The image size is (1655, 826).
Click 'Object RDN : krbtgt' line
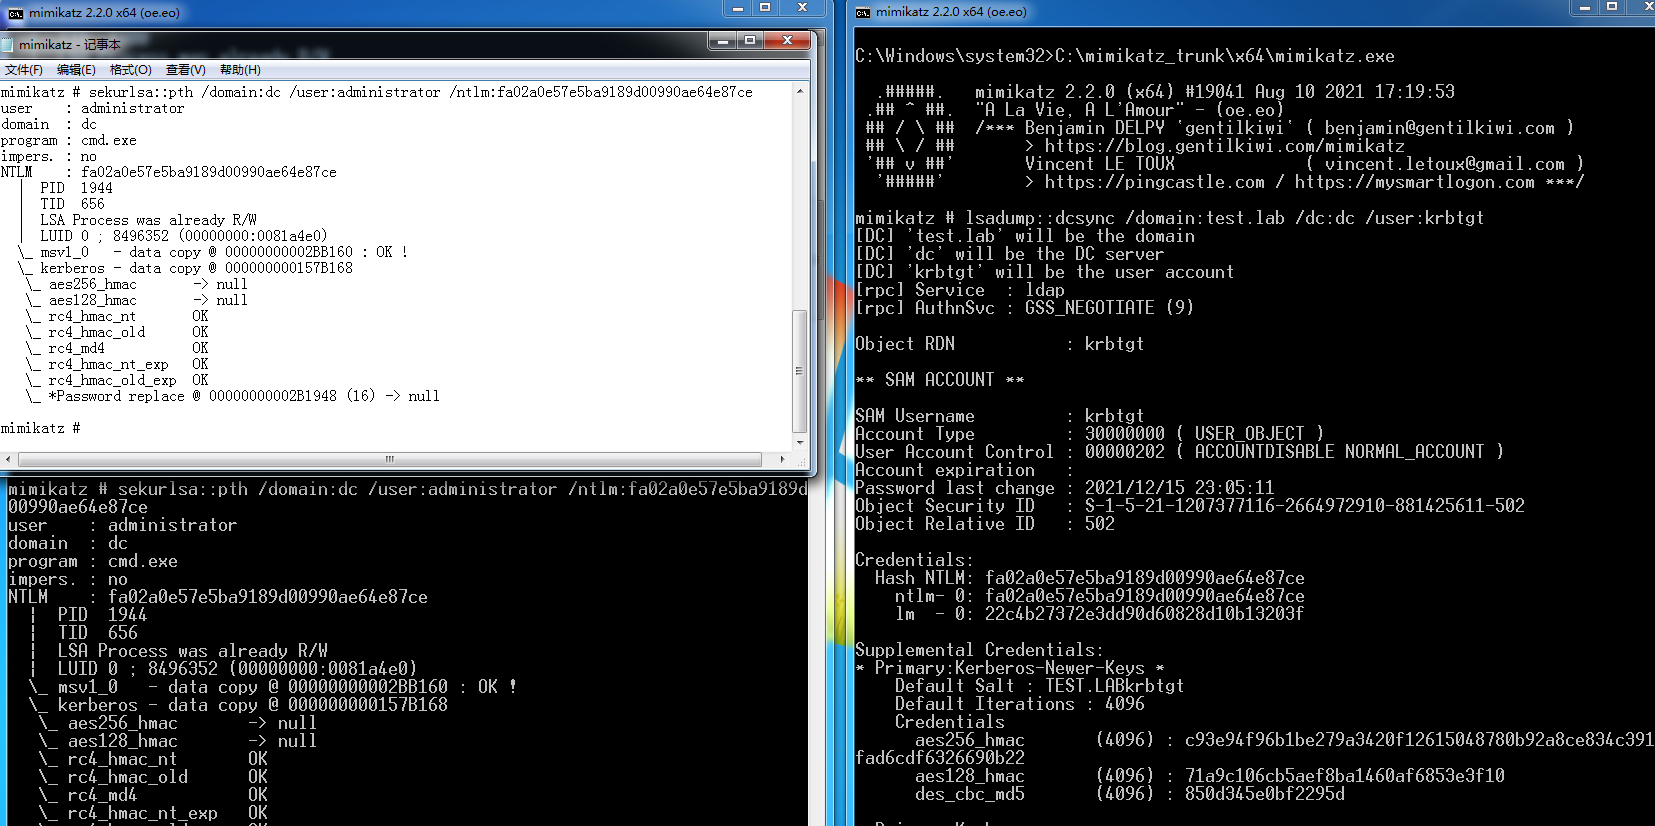(999, 344)
